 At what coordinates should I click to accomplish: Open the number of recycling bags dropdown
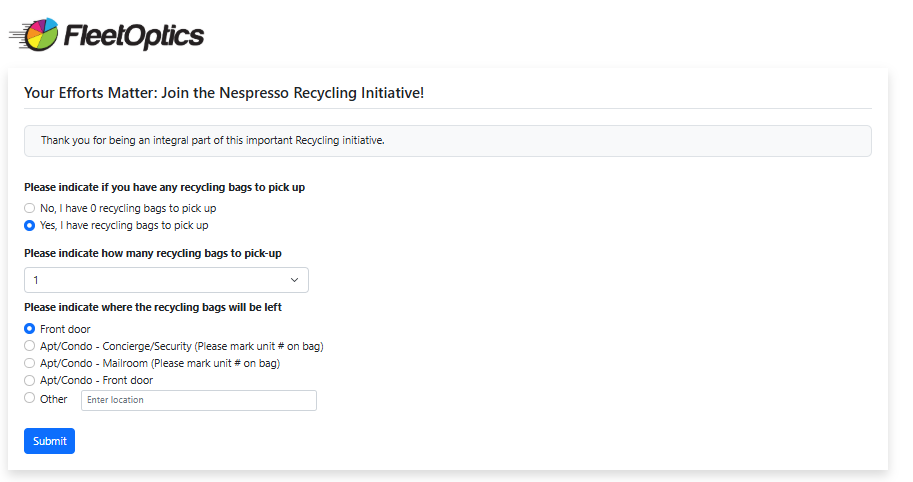coord(166,280)
